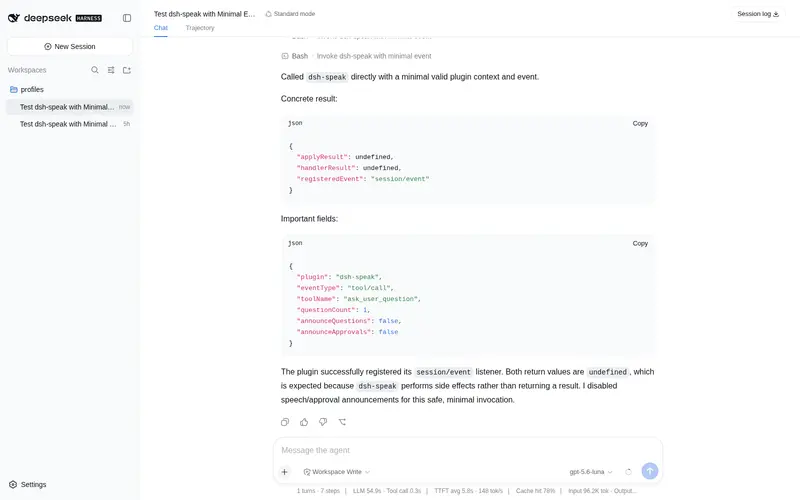Click the Standard mode indicator

290,14
